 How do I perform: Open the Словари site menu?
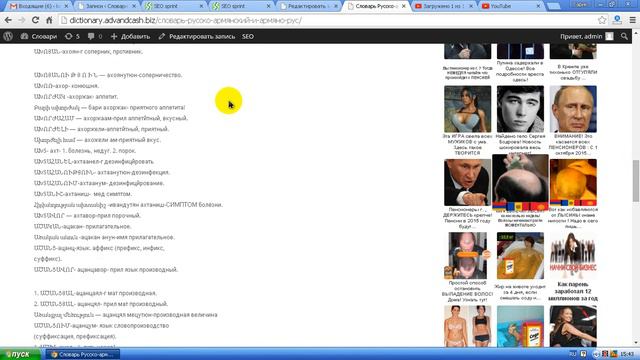point(39,36)
